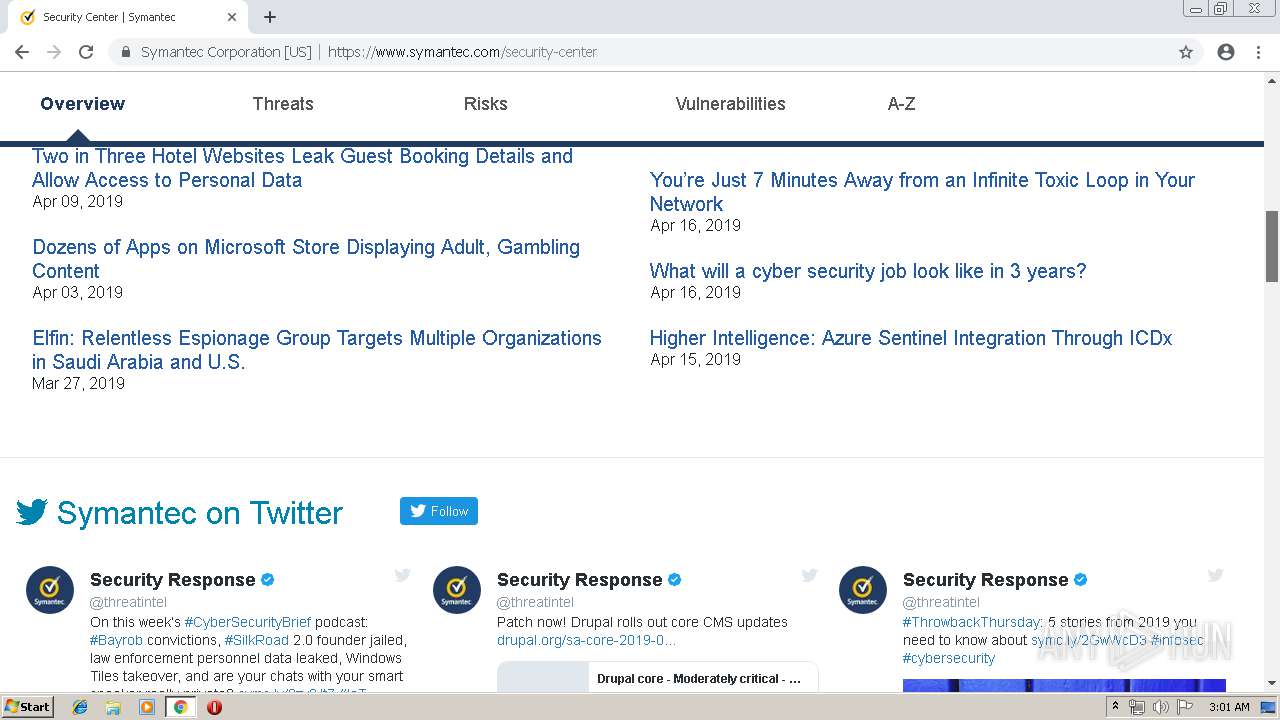Open Two in Three Hotel Websites article
This screenshot has height=720, width=1280.
point(303,168)
